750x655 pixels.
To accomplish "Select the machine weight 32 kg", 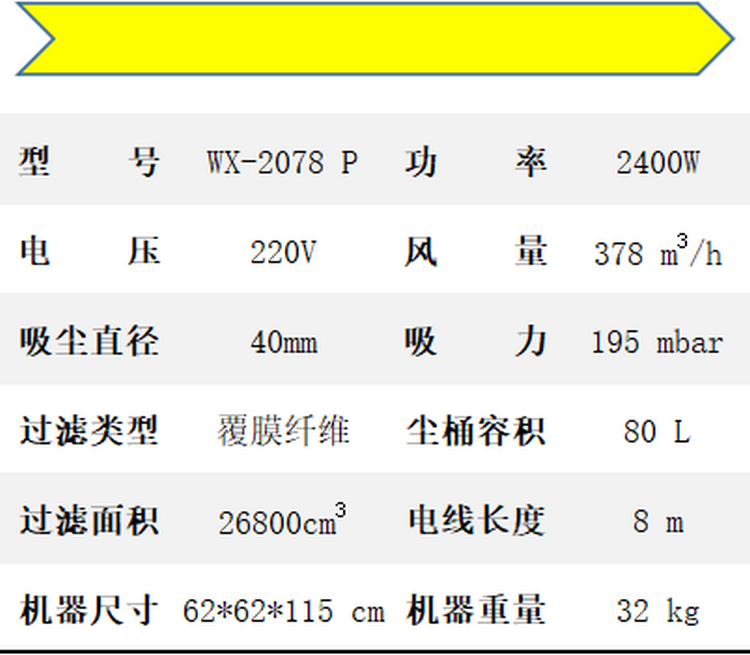I will pyautogui.click(x=658, y=612).
